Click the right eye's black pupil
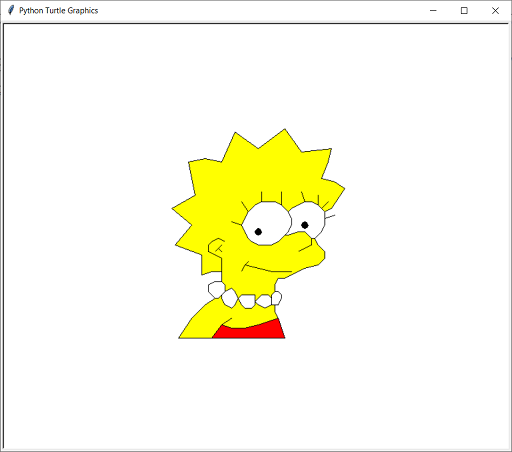This screenshot has width=512, height=452. 305,225
